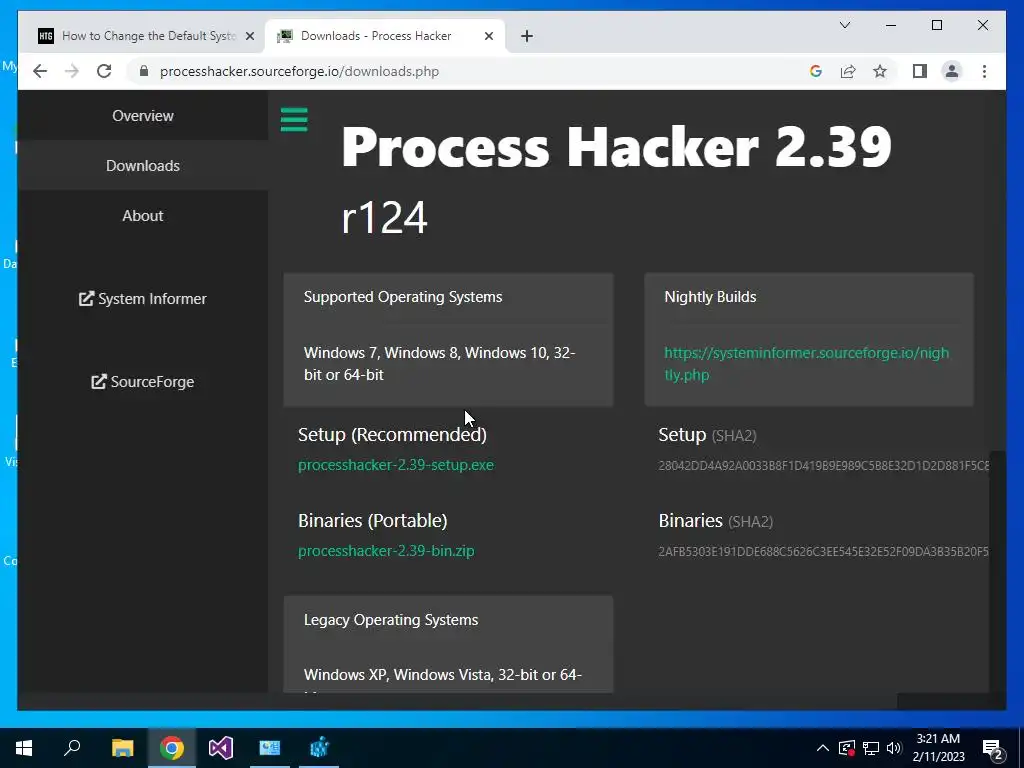Open Visual Studio from the taskbar

click(x=221, y=748)
